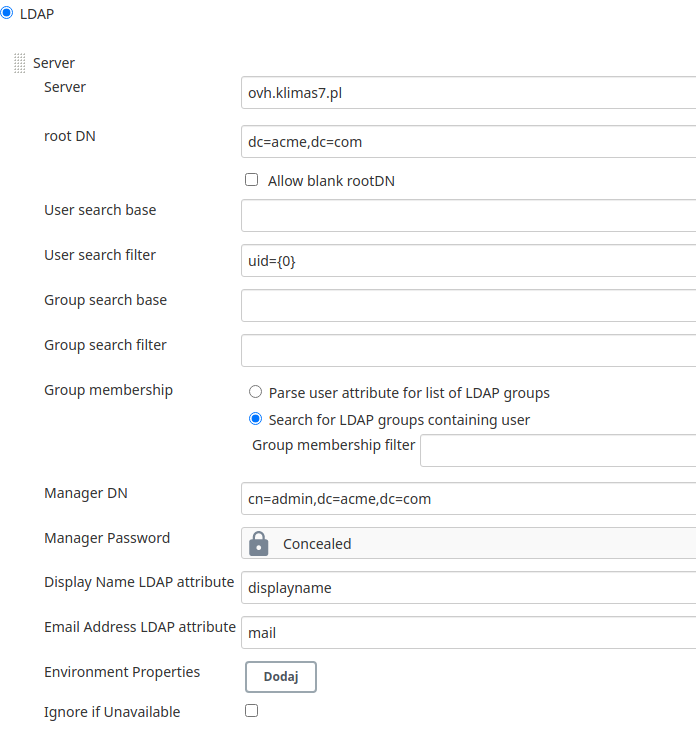696x733 pixels.
Task: Click the LDAP label text
Action: [37, 14]
